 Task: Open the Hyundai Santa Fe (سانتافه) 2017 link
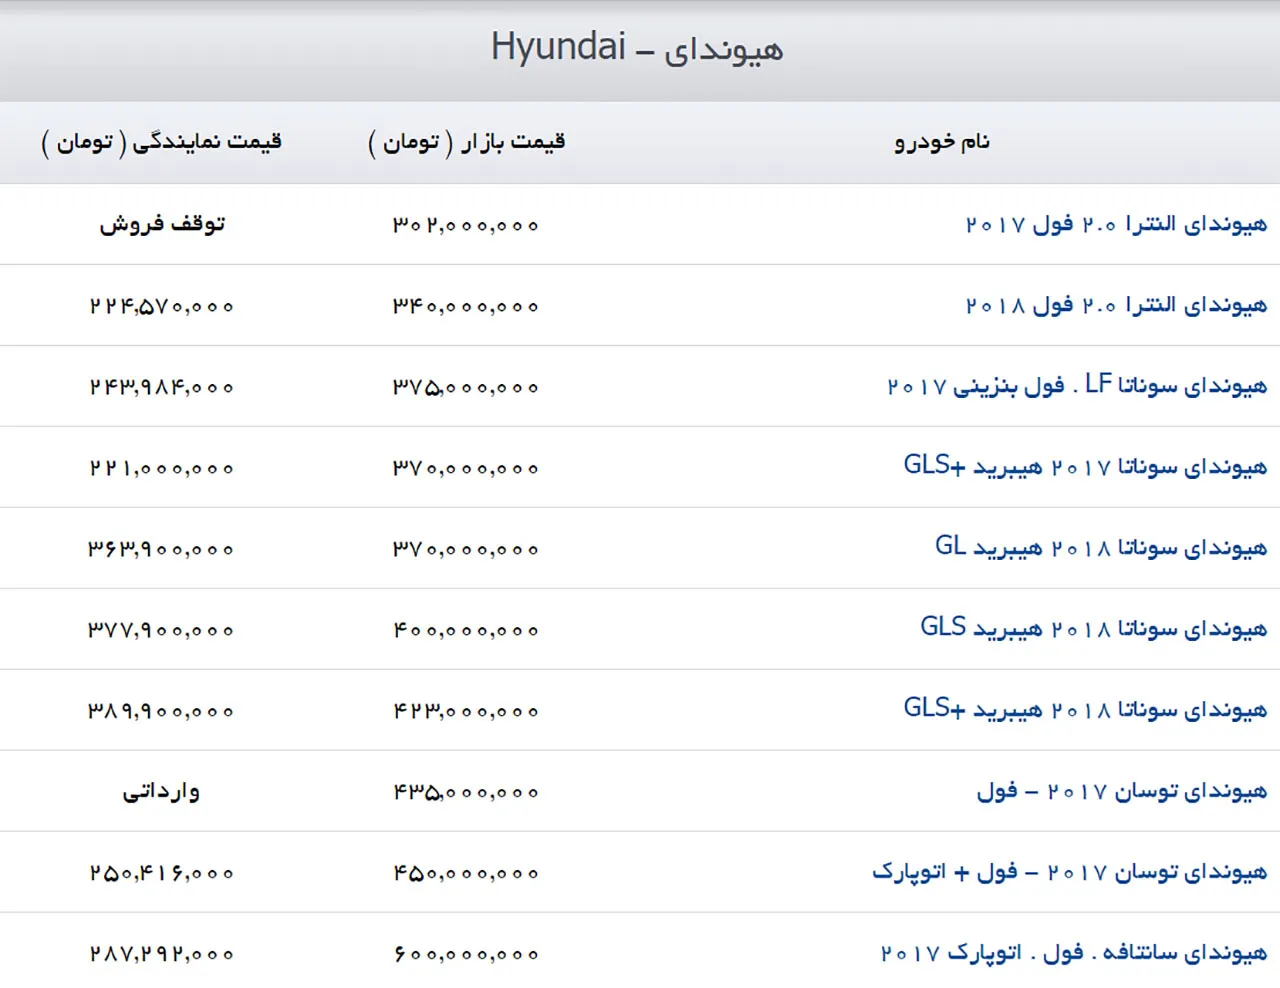click(x=1074, y=953)
